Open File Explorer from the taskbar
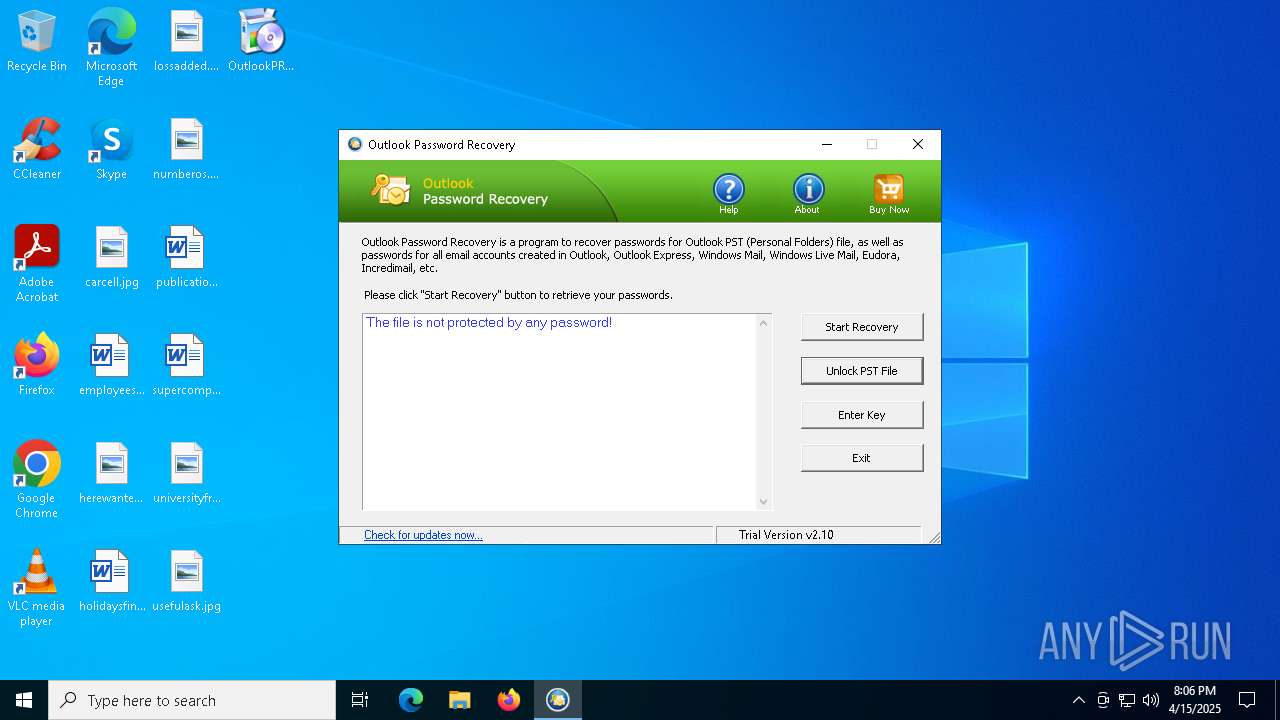The width and height of the screenshot is (1280, 720). [460, 700]
